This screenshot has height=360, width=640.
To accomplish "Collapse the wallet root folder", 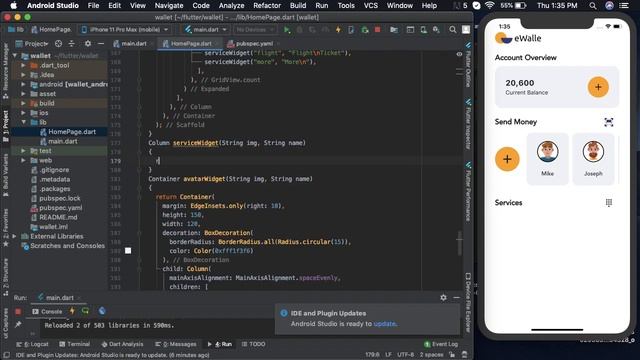I will coord(15,56).
